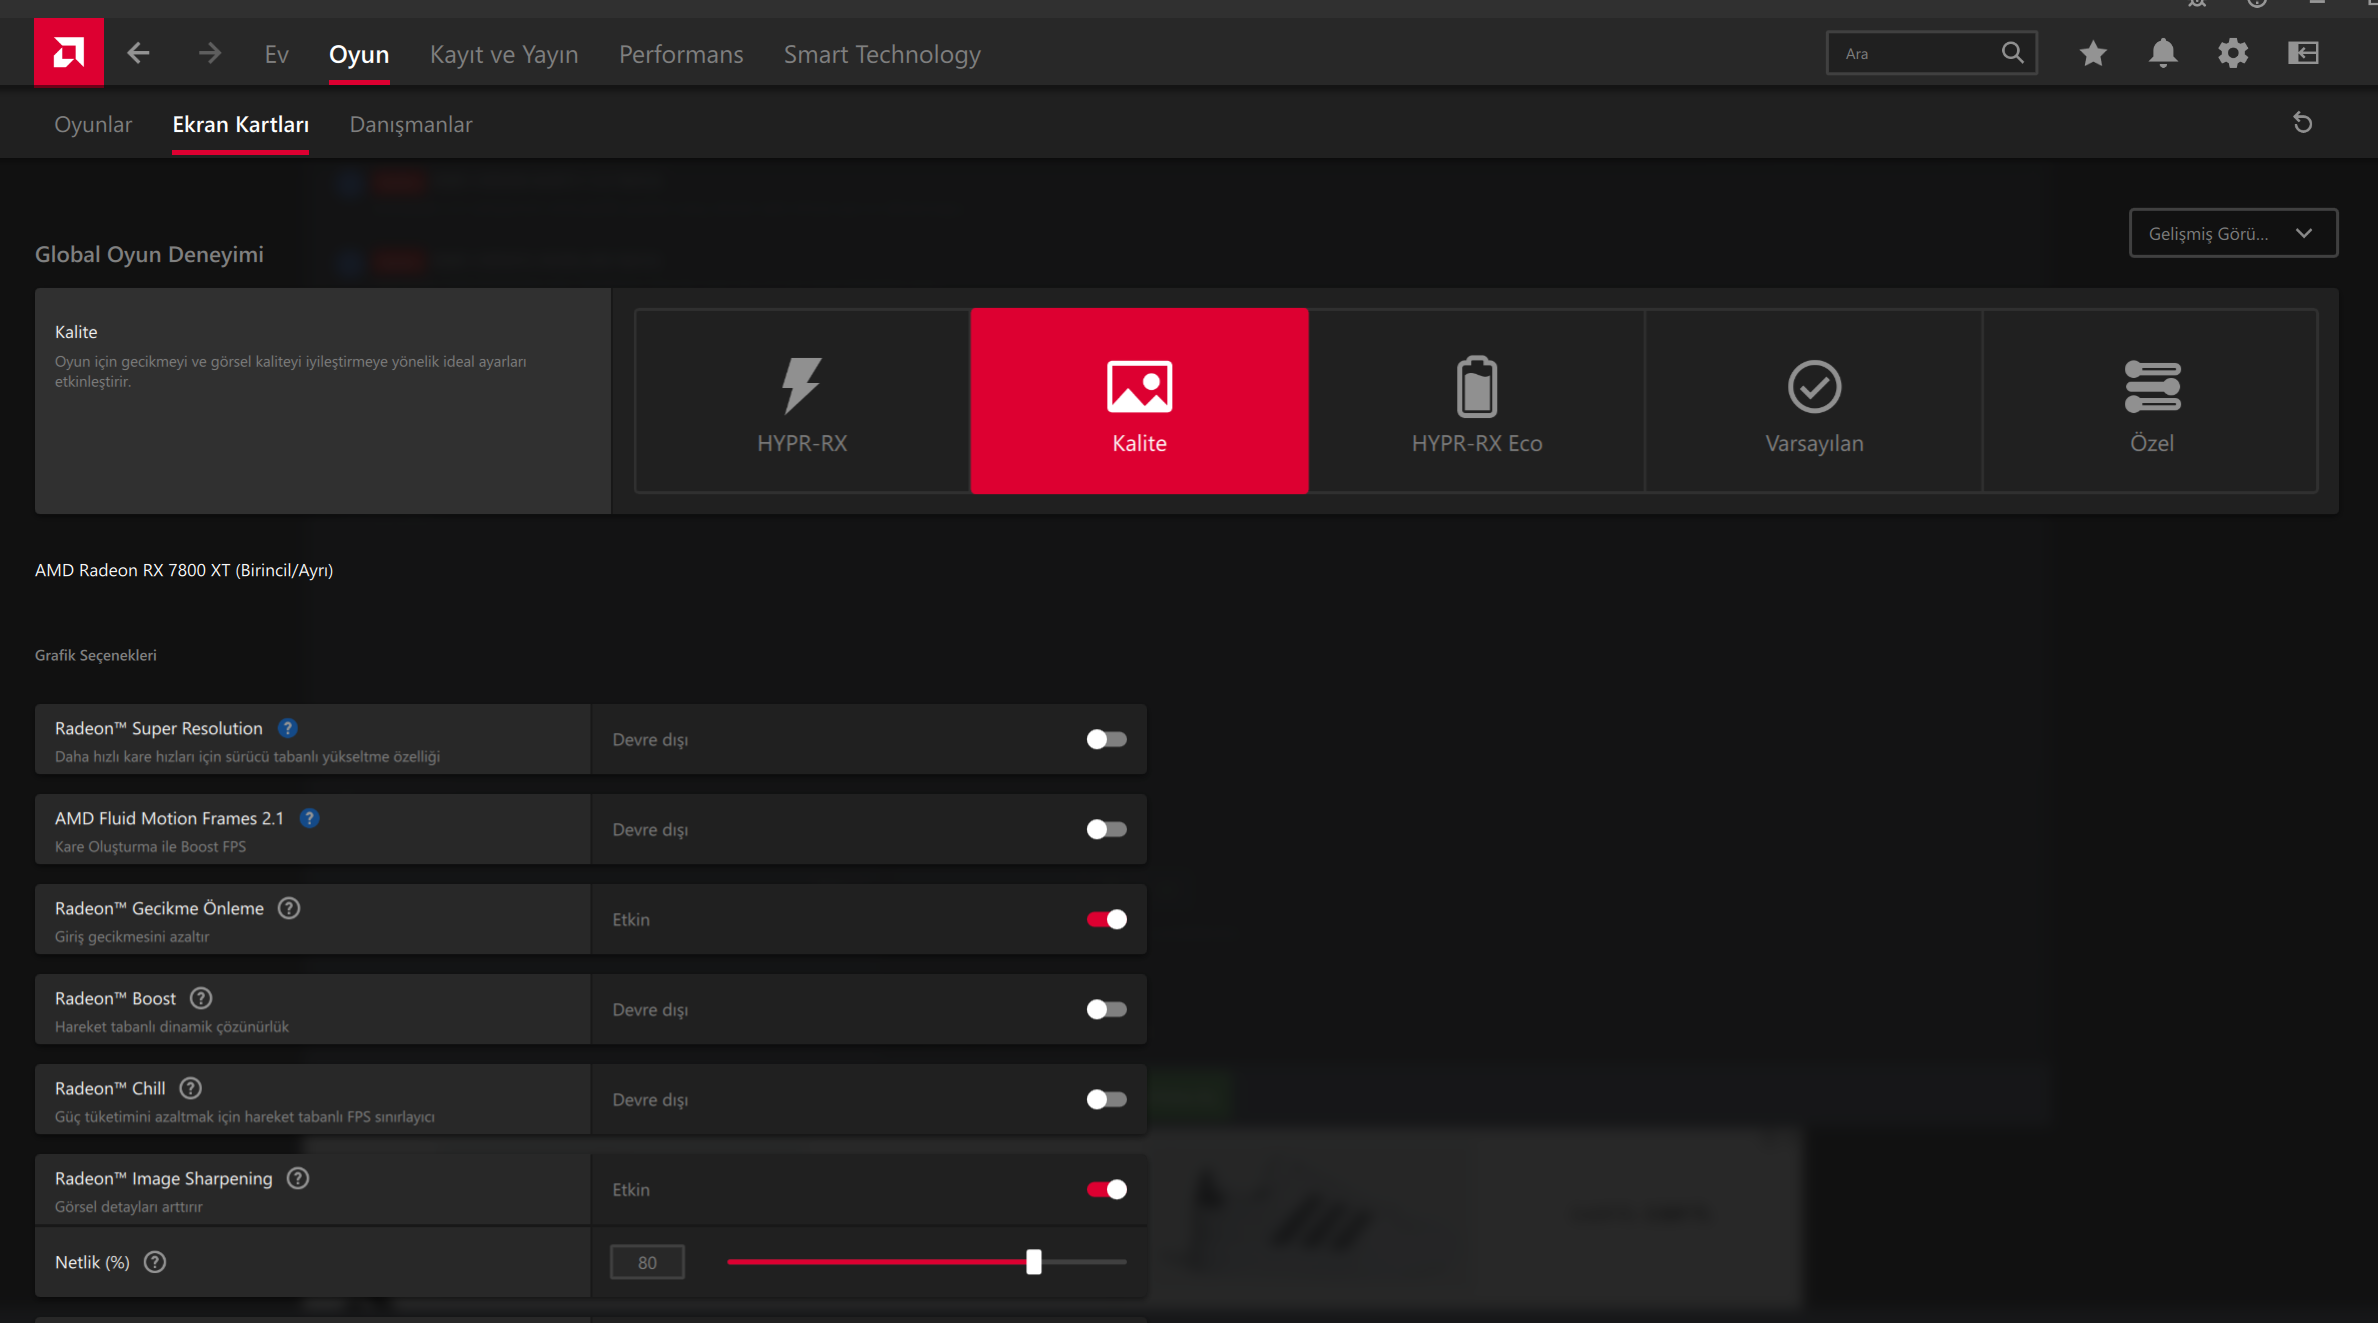
Task: Open notifications bell icon
Action: (x=2162, y=53)
